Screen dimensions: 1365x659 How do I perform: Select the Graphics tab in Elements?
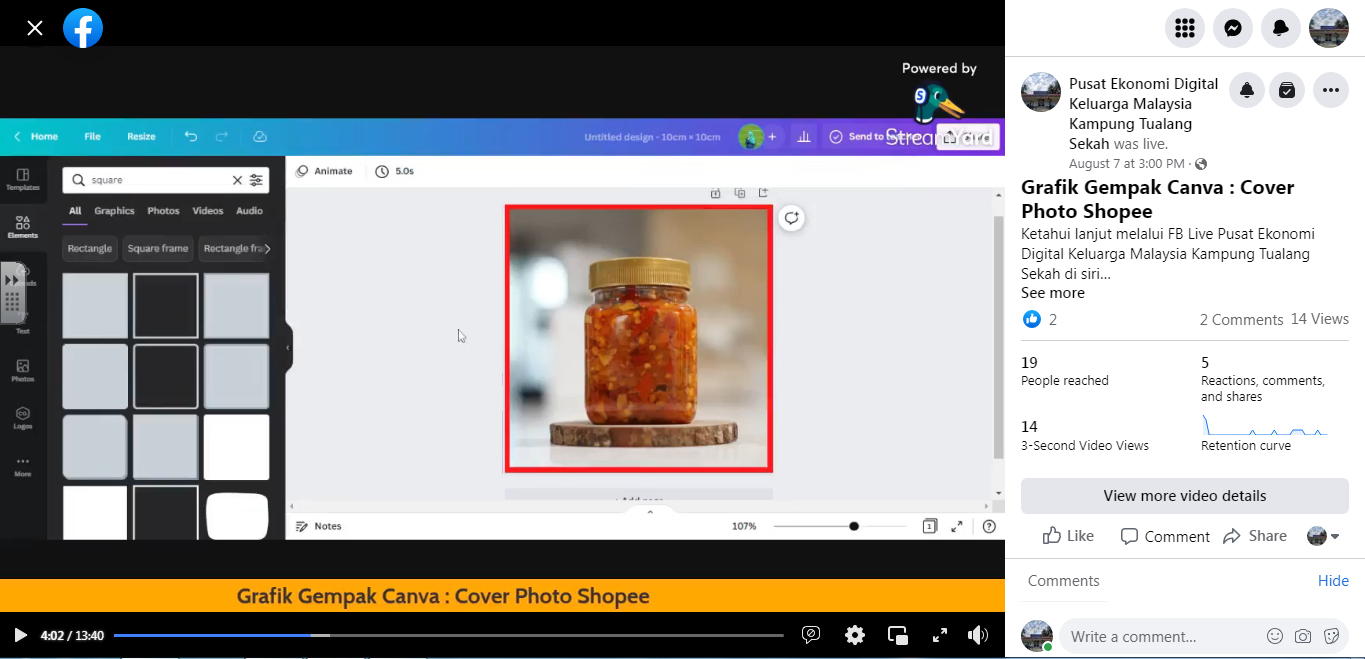[x=114, y=211]
